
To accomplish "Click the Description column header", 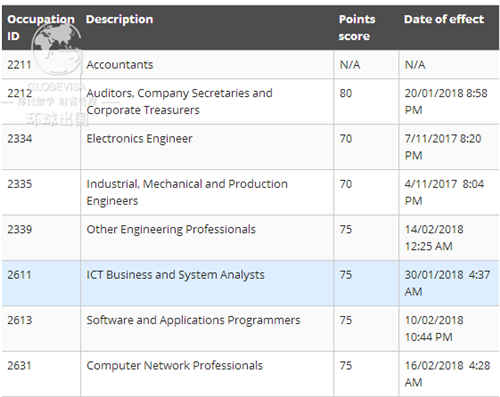I will pos(119,19).
